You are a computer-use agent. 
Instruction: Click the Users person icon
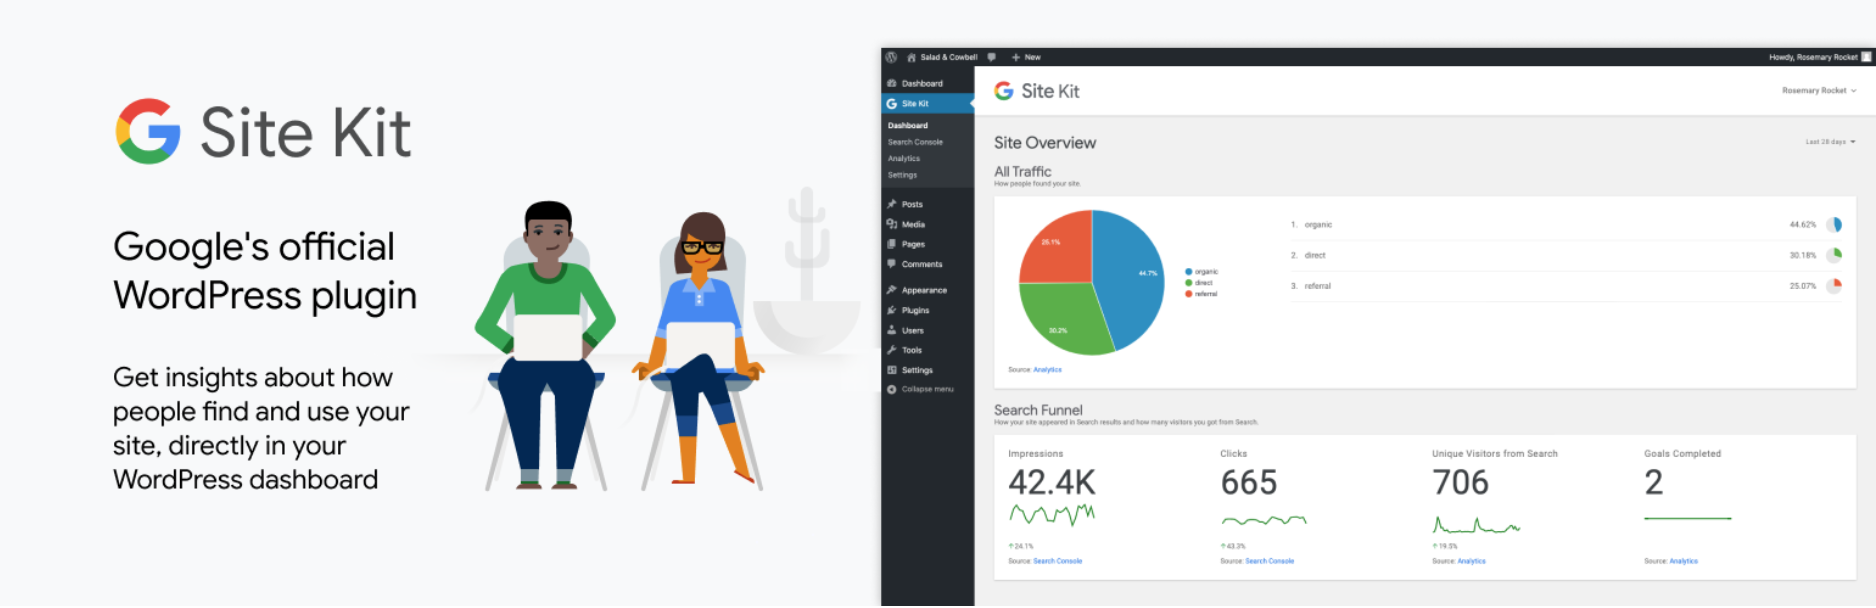892,330
